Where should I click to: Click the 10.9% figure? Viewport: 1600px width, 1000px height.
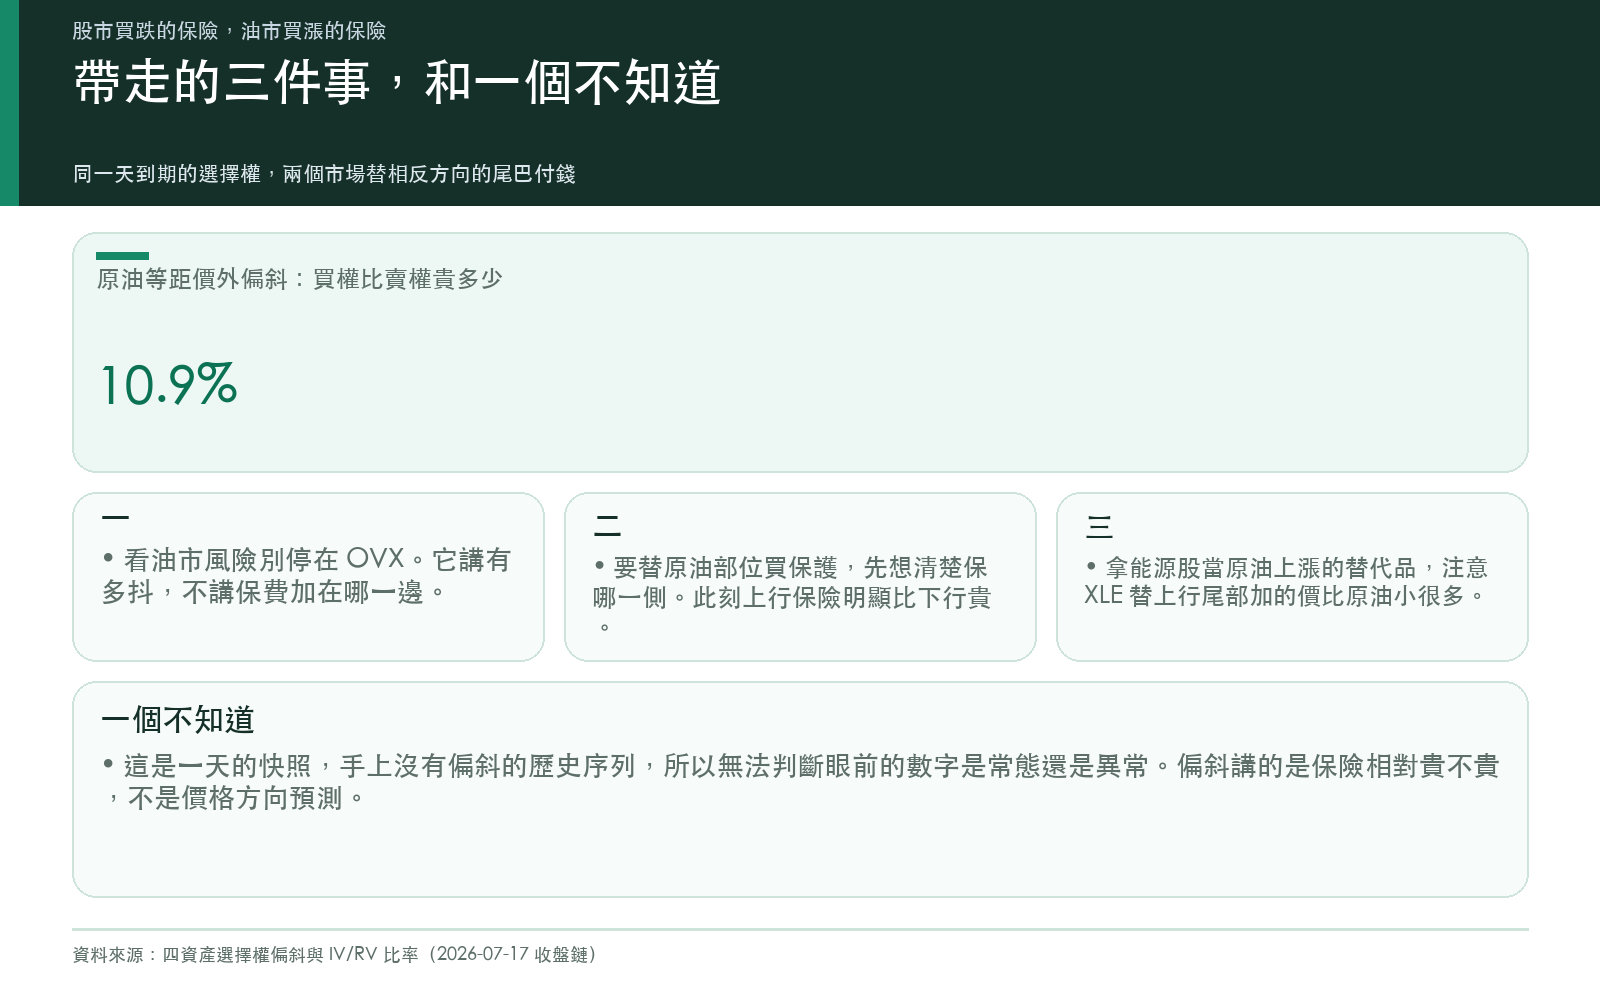tap(169, 385)
